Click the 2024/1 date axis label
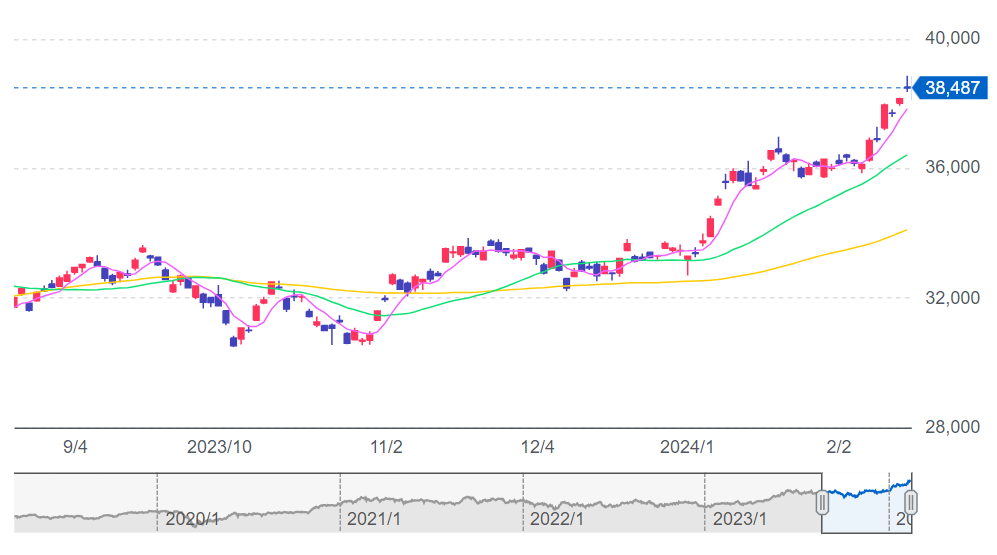 [686, 447]
